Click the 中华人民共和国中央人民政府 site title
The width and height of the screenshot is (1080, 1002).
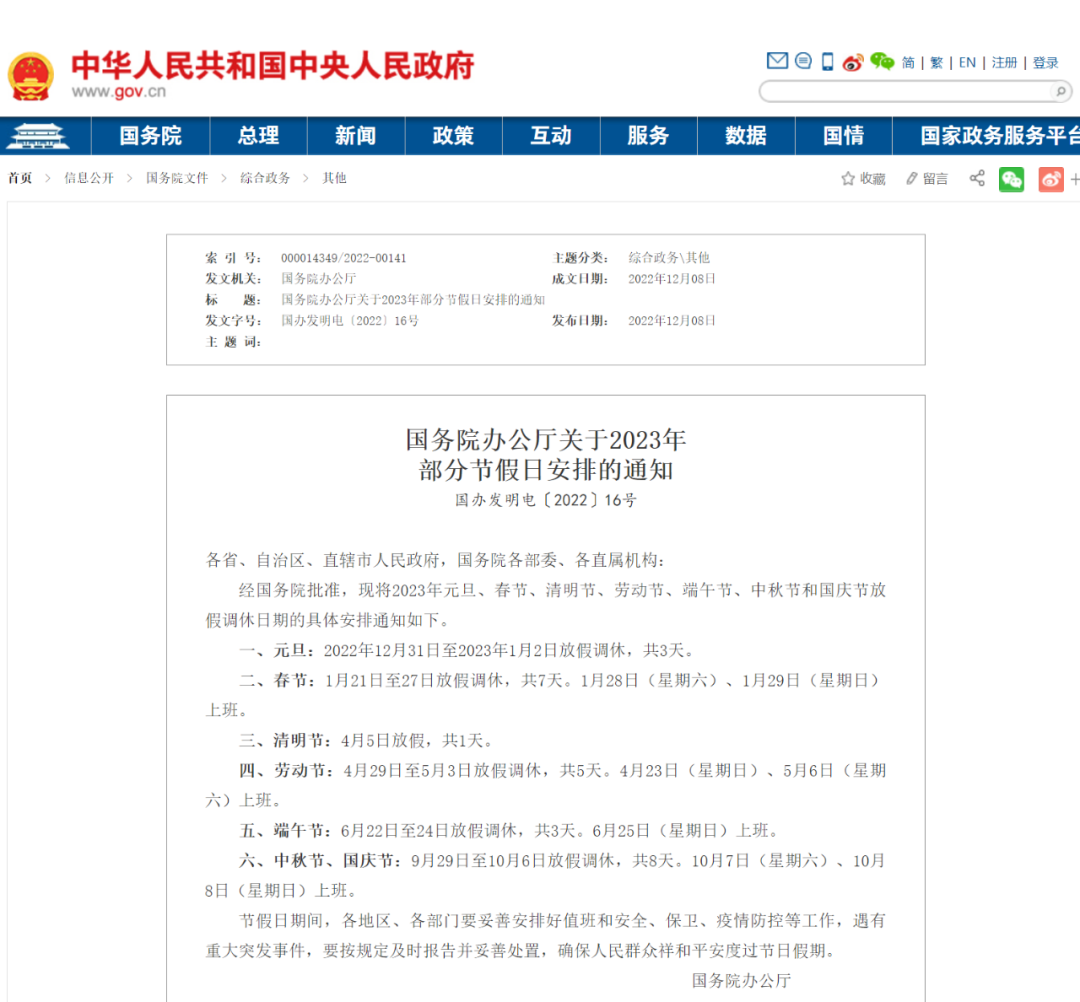pos(273,65)
